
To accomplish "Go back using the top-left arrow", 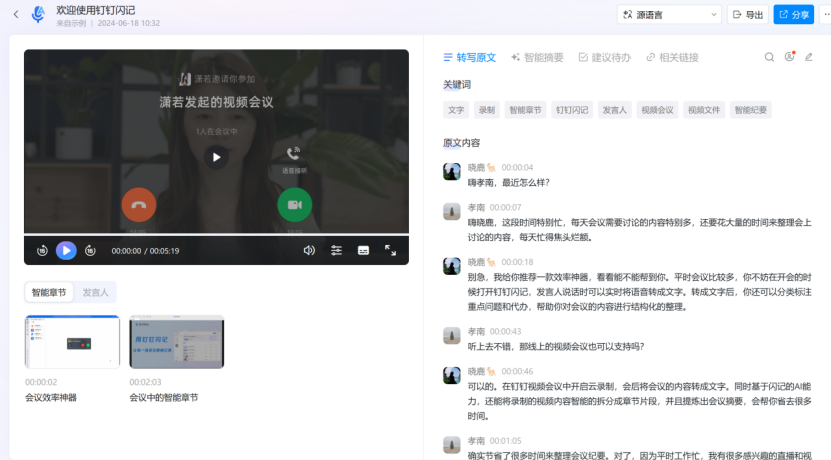I will (16, 14).
